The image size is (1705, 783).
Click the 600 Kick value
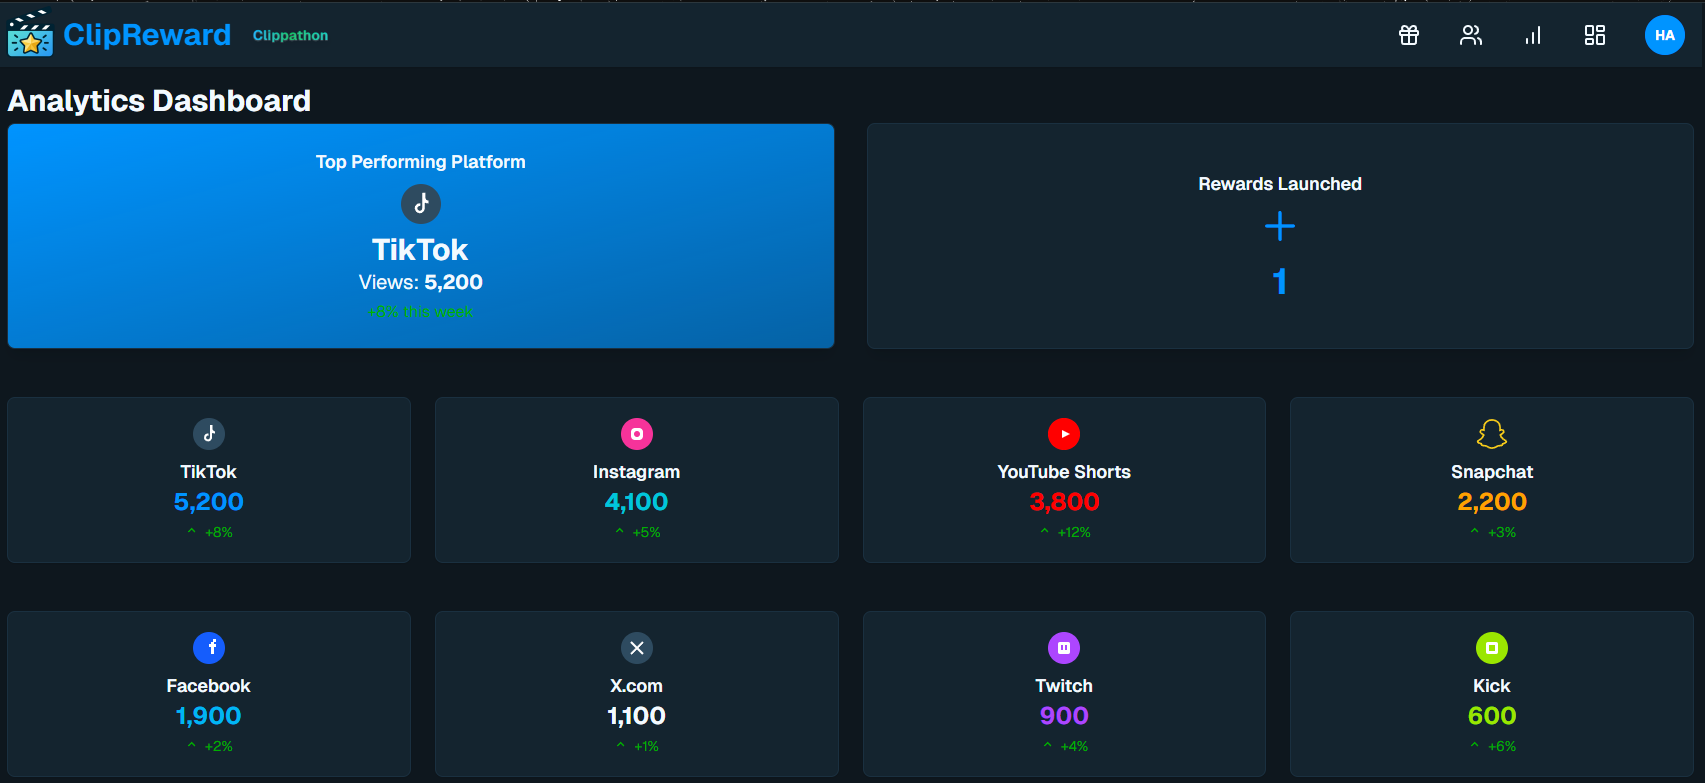[1492, 716]
